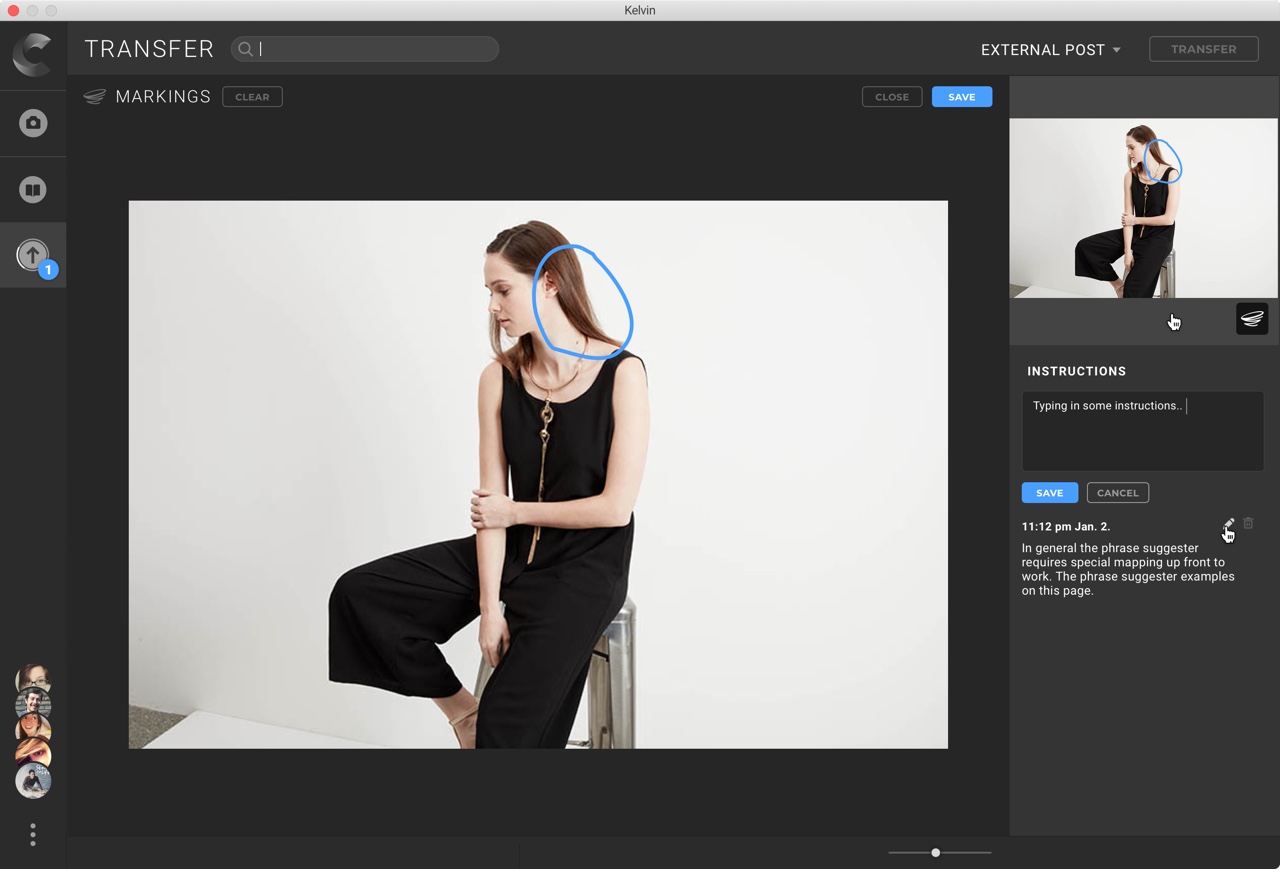The width and height of the screenshot is (1280, 869).
Task: Expand the External Post dropdown
Action: tap(1050, 50)
